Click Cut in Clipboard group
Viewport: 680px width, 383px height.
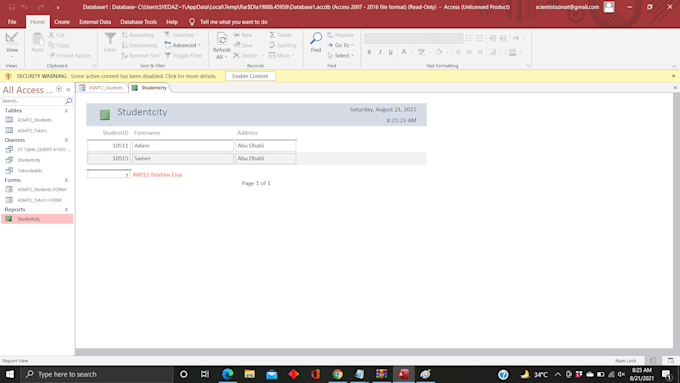pyautogui.click(x=57, y=35)
